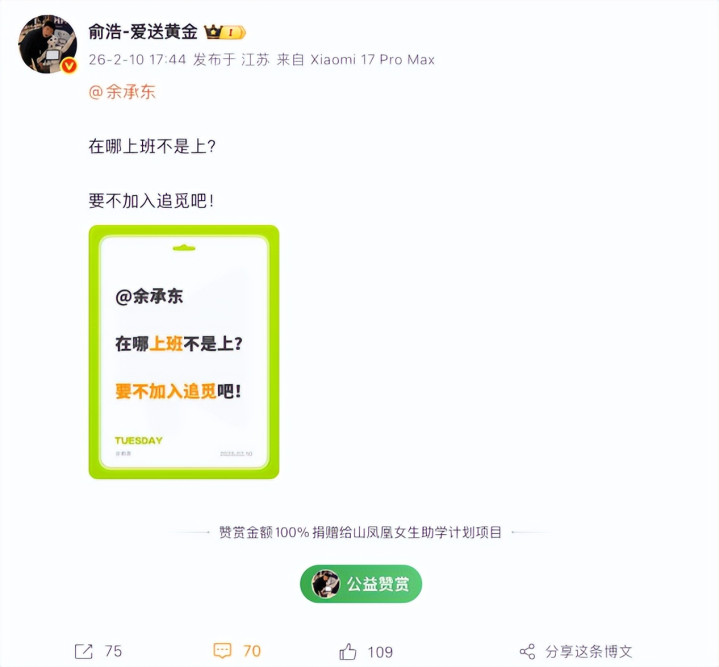Click 分享这条博文 text
This screenshot has width=719, height=667.
coord(589,651)
